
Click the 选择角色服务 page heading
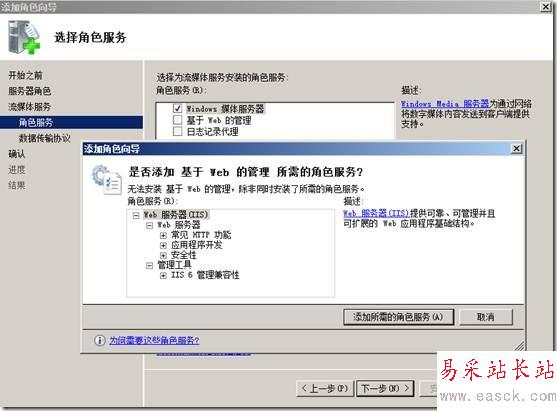(x=90, y=37)
